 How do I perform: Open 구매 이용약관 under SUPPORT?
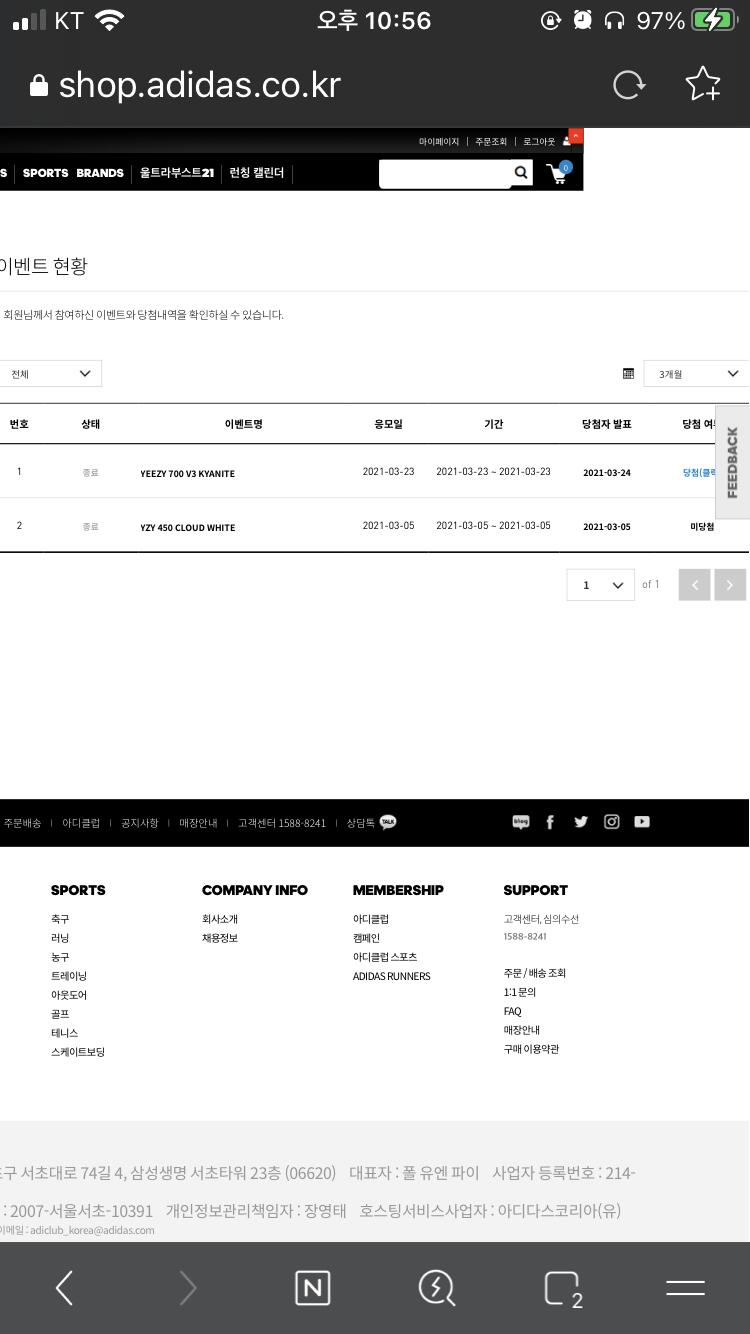[531, 1049]
